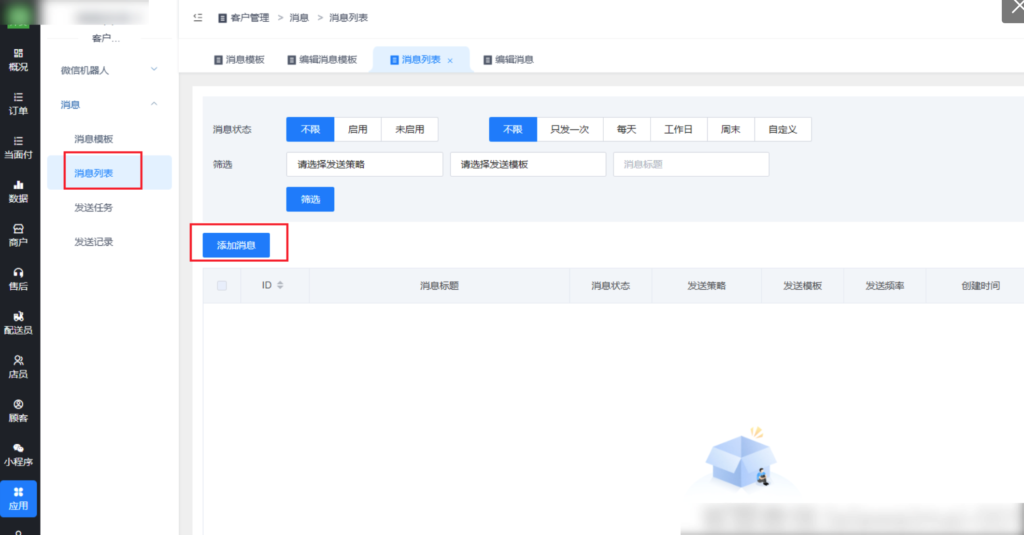The height and width of the screenshot is (535, 1024).
Task: Click the 发送策略 column header
Action: pyautogui.click(x=706, y=285)
